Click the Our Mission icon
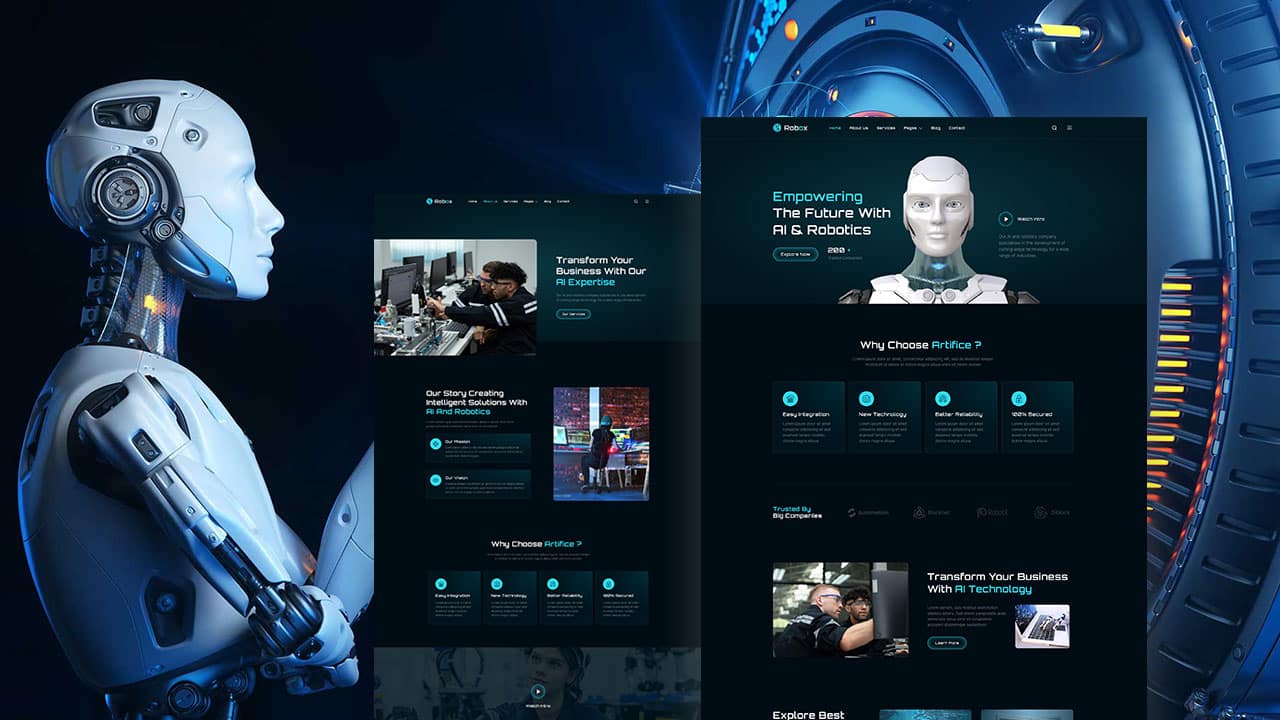This screenshot has width=1280, height=720. click(x=436, y=443)
